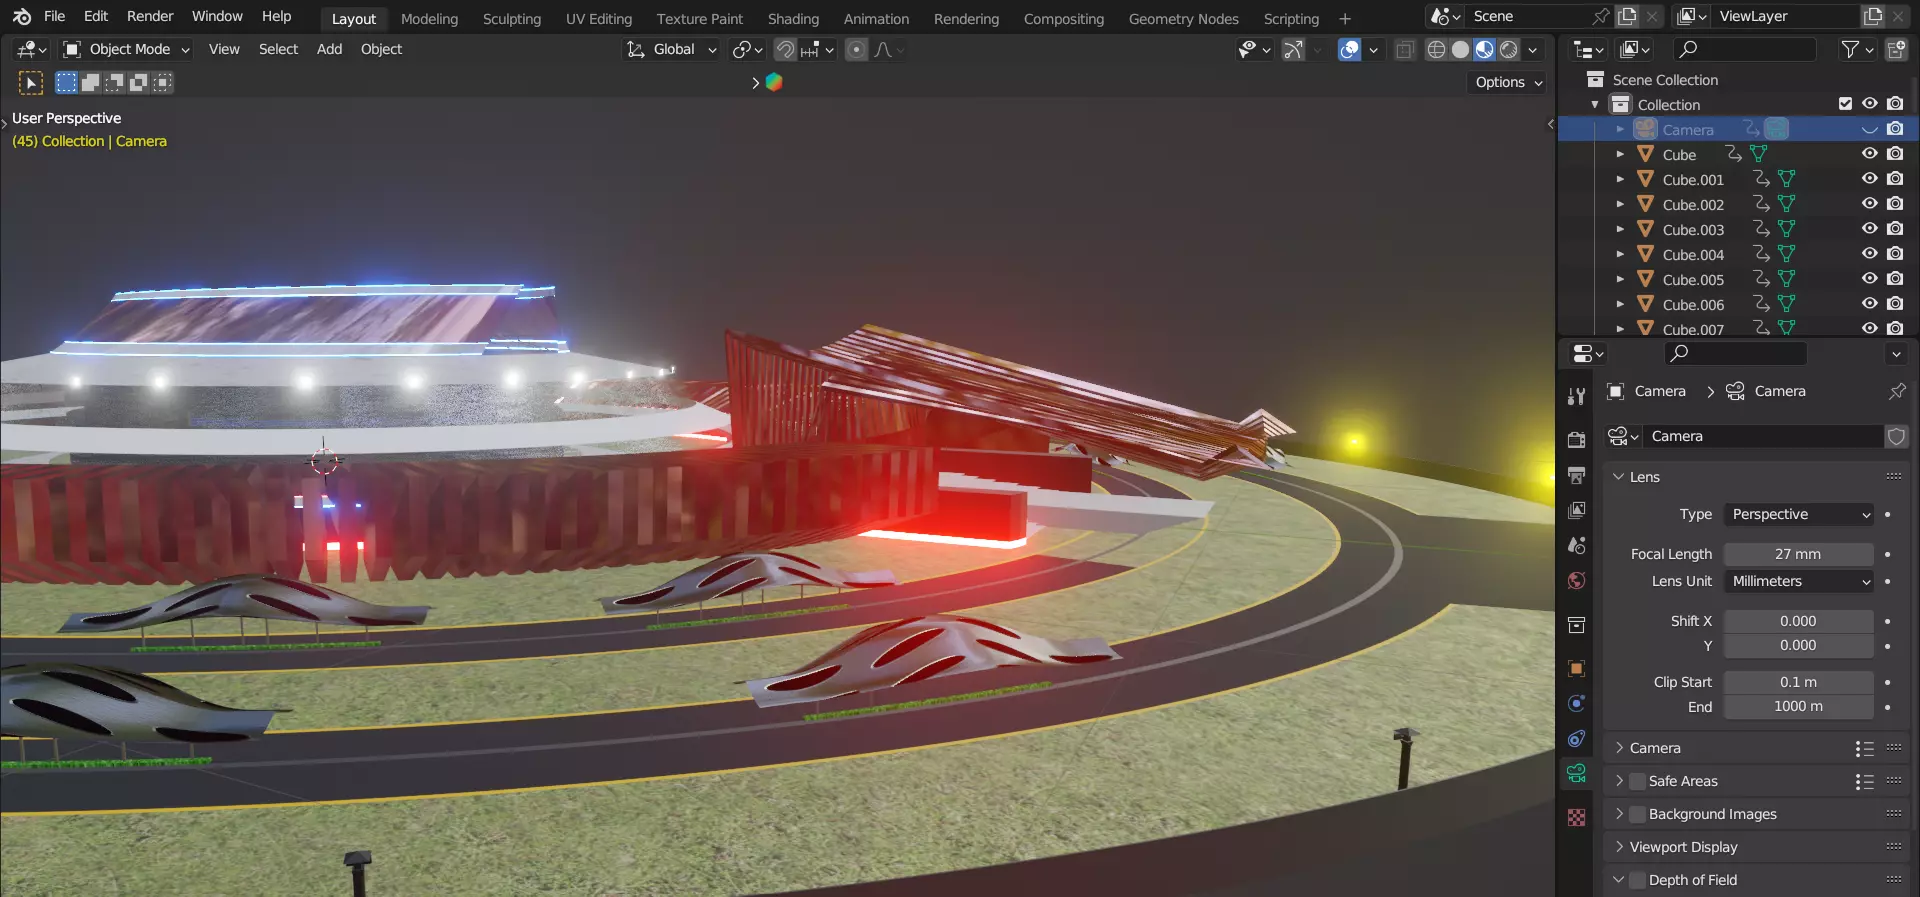Disable Cube.001 in renders

1895,179
